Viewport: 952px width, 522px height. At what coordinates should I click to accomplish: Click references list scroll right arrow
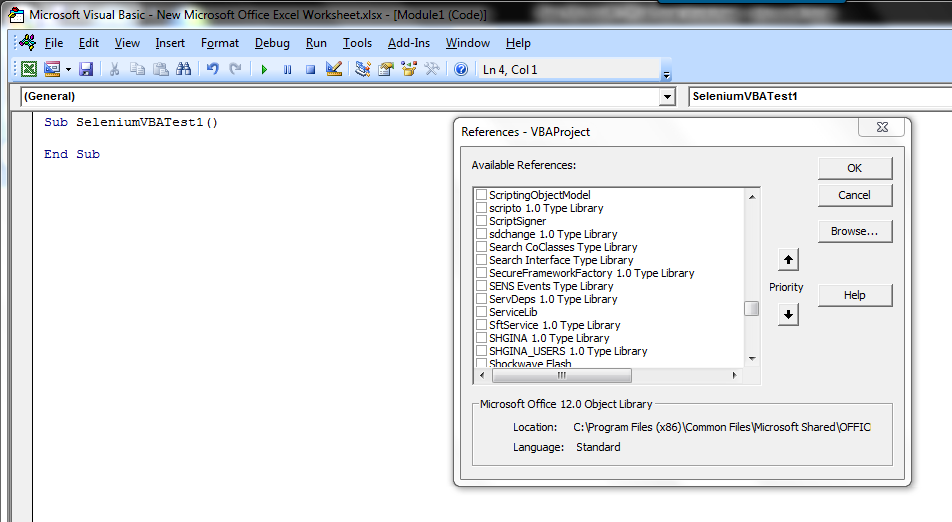tap(735, 376)
